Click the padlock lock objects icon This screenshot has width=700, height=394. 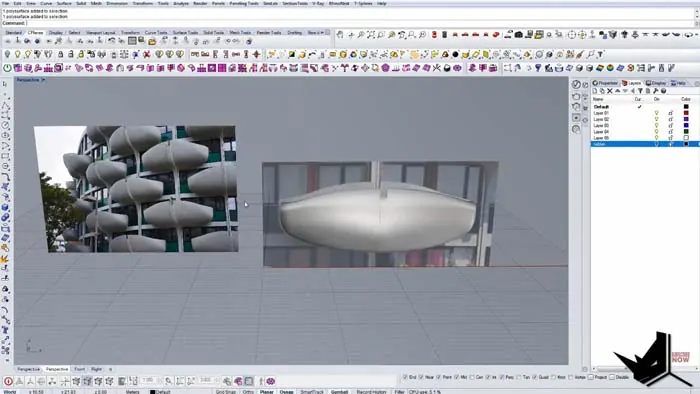[61, 54]
